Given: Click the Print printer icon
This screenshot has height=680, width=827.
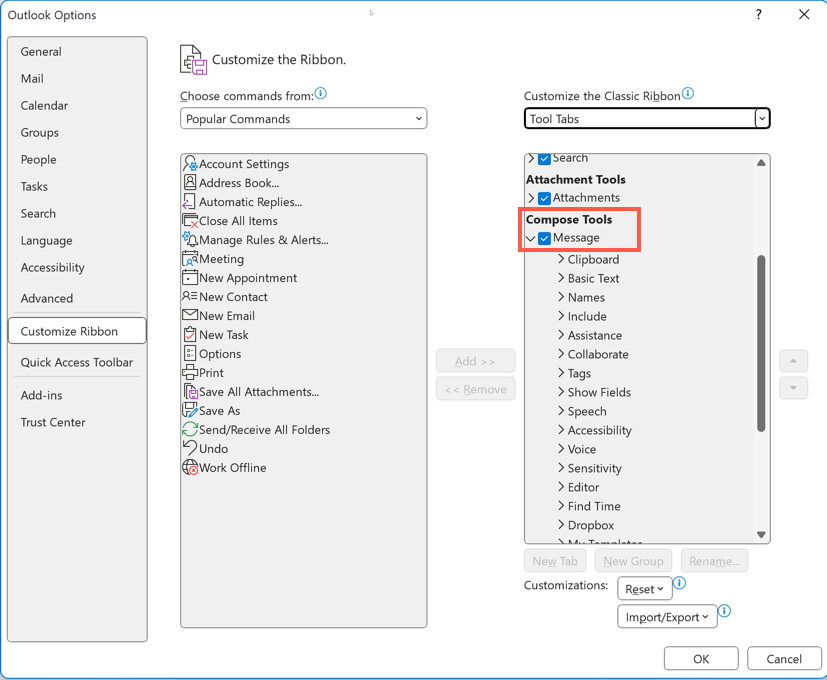Looking at the screenshot, I should [190, 372].
